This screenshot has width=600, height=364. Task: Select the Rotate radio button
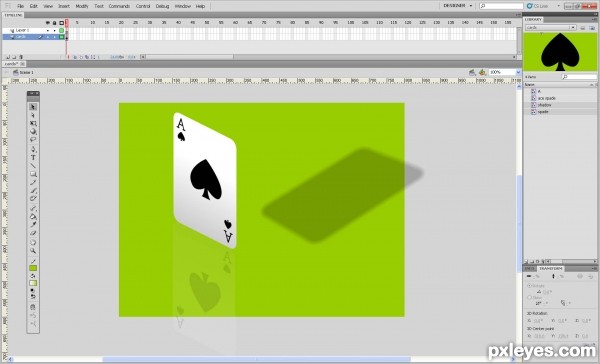click(x=530, y=286)
